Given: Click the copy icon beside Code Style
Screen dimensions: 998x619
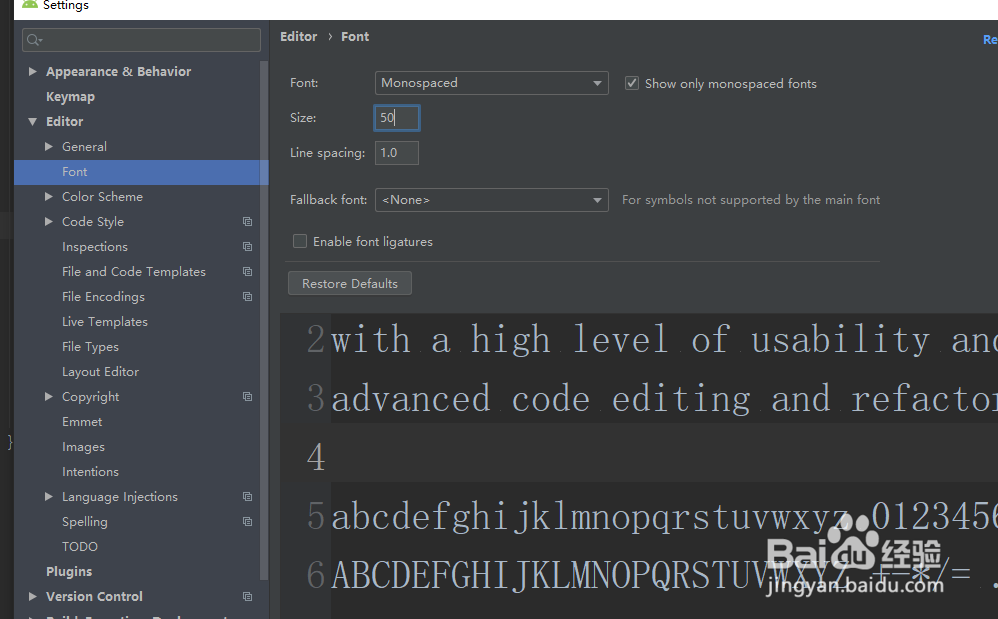Looking at the screenshot, I should [x=248, y=221].
